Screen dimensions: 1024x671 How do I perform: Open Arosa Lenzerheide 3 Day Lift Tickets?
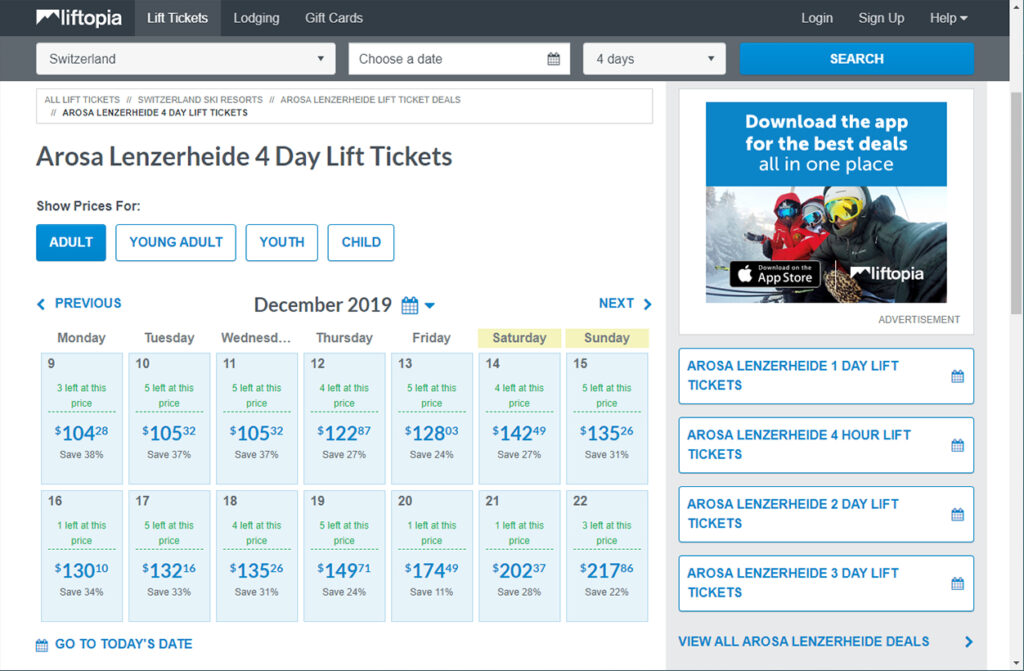click(x=826, y=583)
